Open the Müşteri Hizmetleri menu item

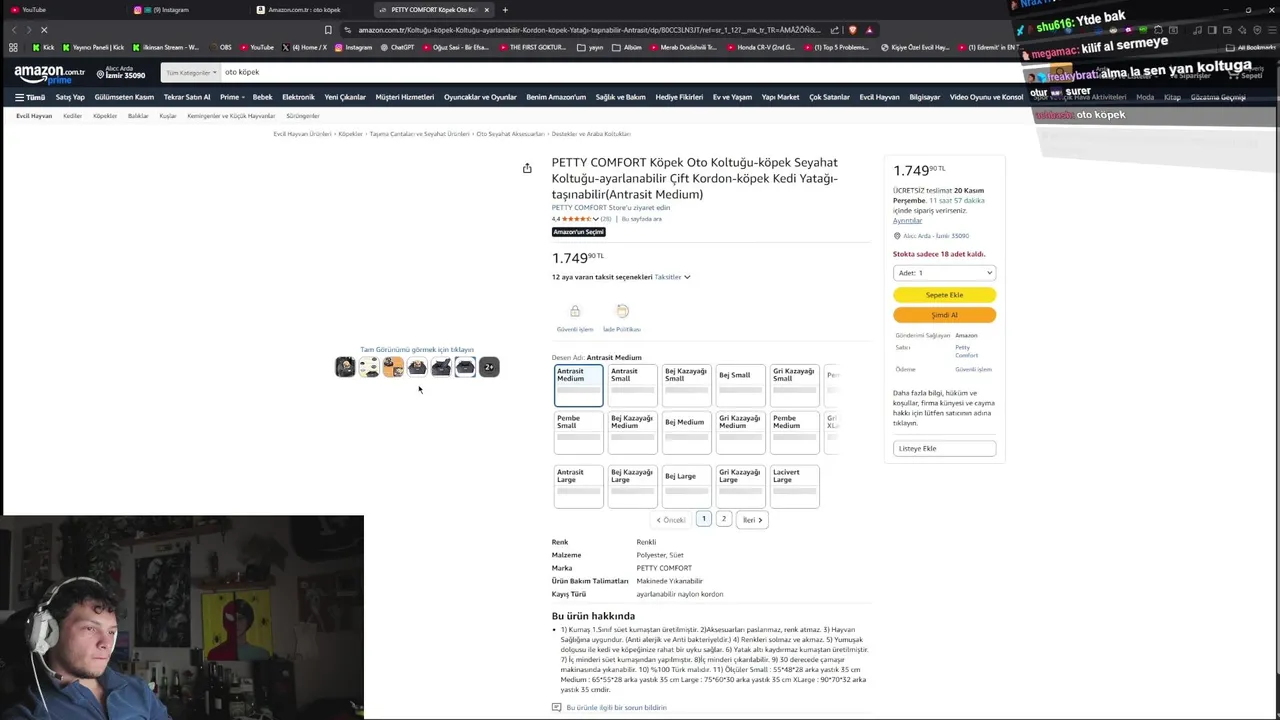[405, 97]
